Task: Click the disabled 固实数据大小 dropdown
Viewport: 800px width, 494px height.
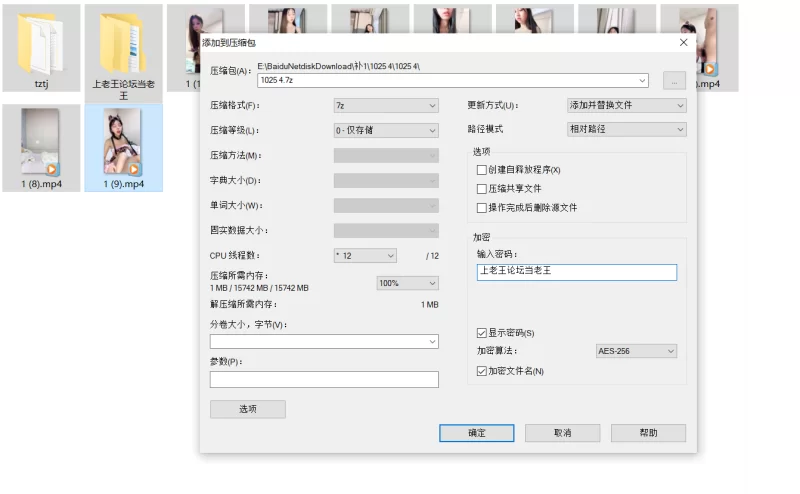Action: click(x=386, y=230)
